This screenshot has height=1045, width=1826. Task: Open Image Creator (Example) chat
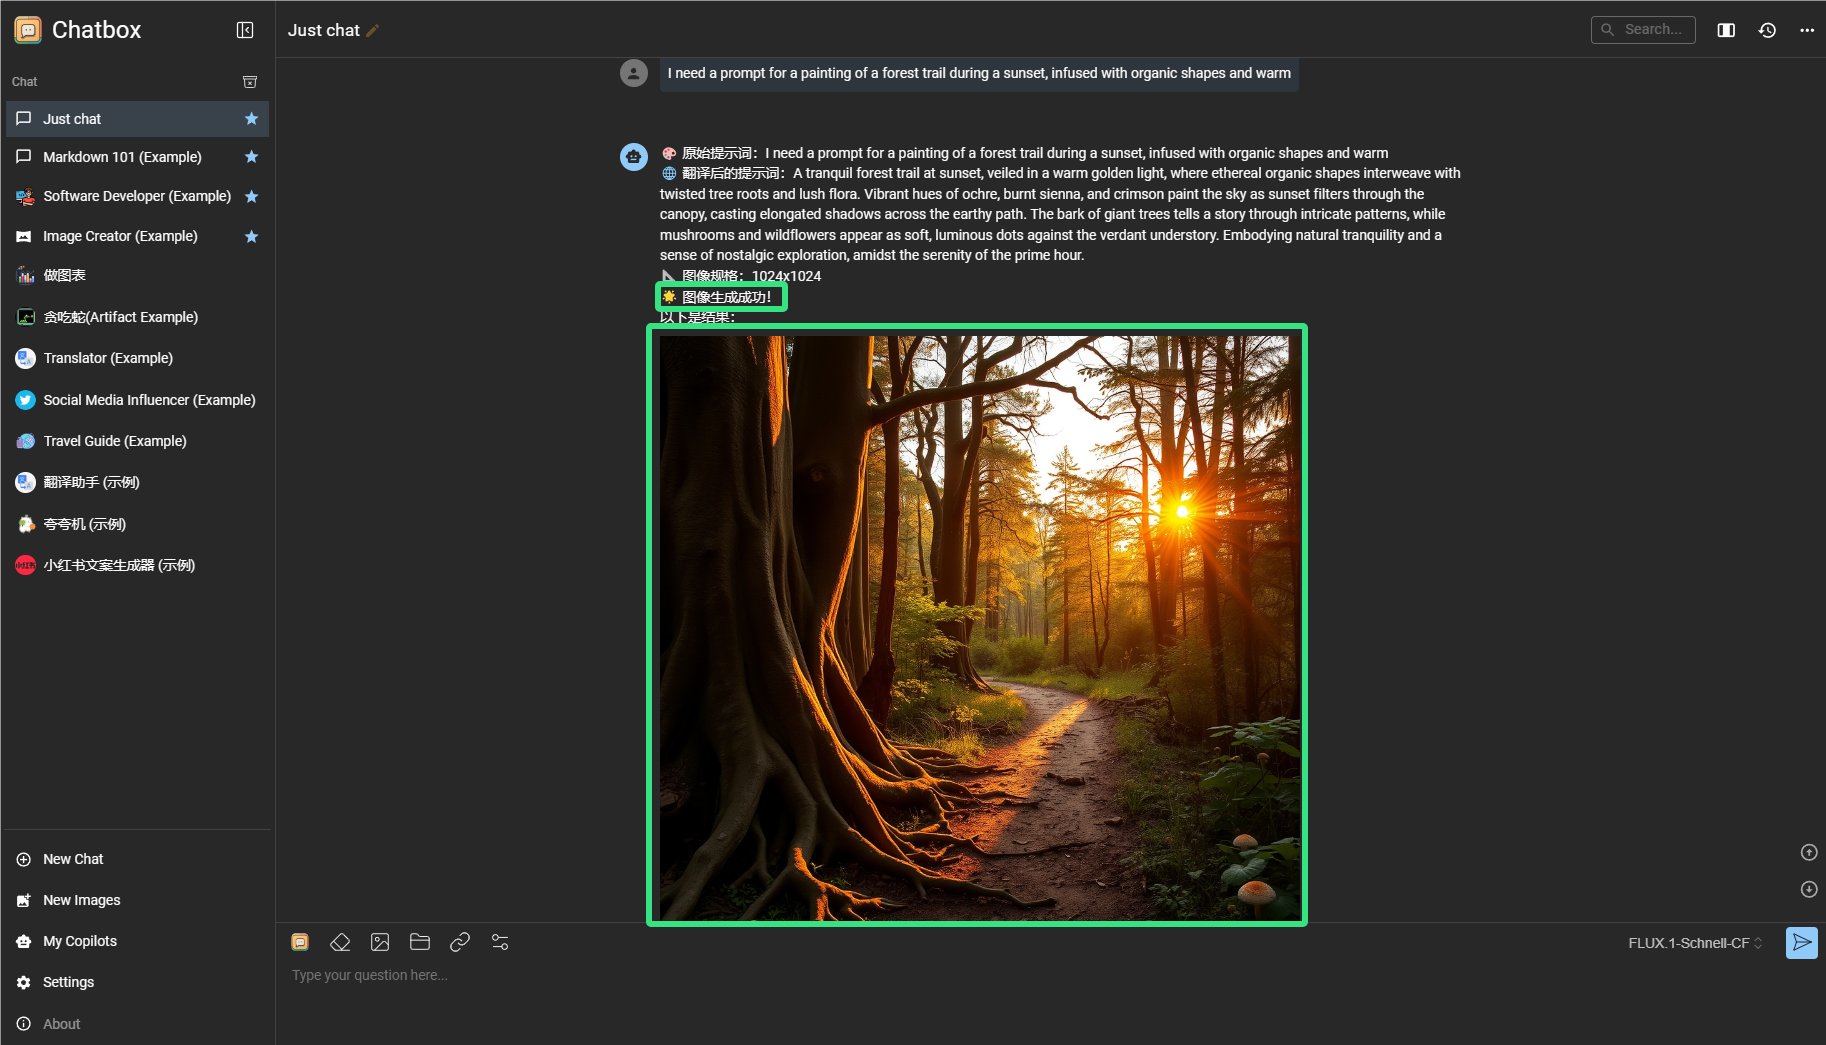137,237
